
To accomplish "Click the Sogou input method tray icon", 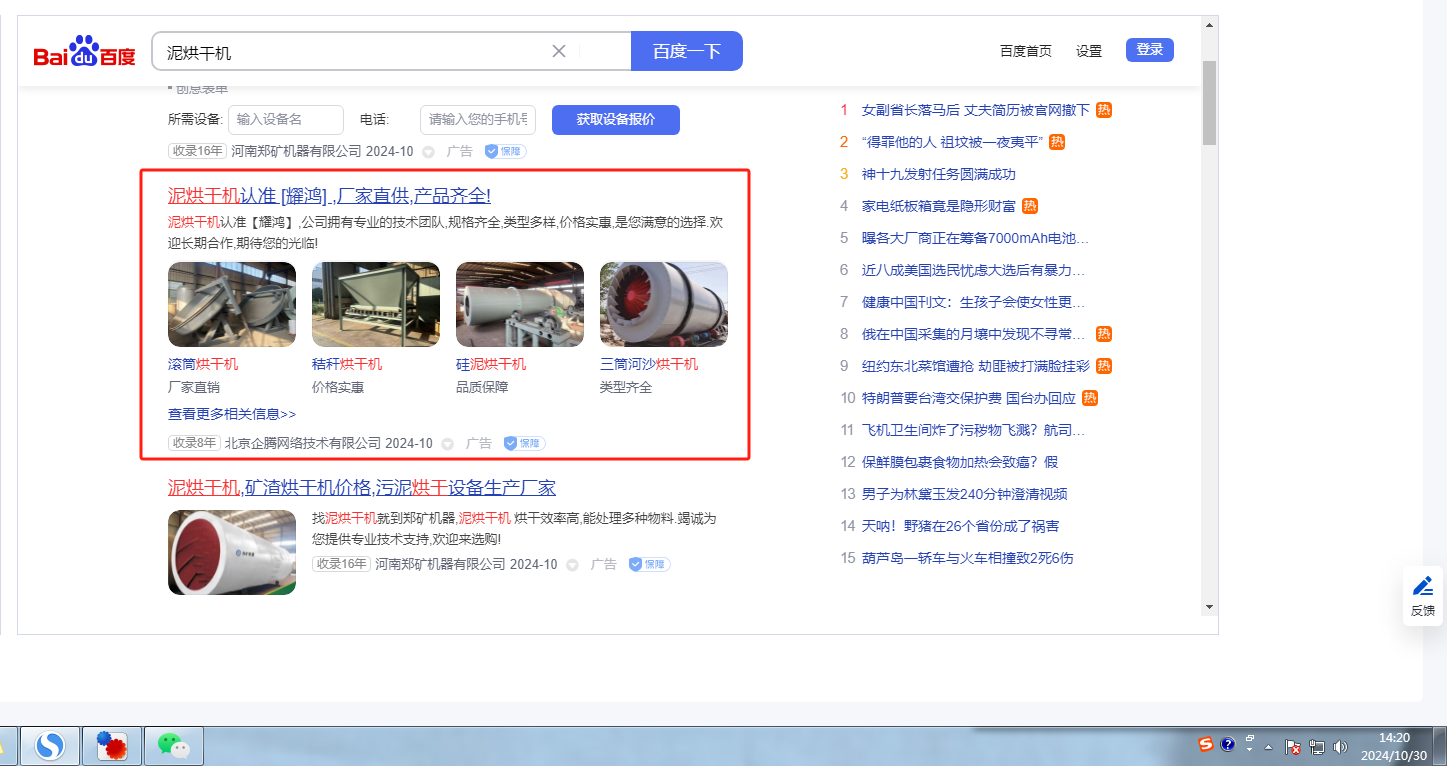I will (x=1206, y=744).
